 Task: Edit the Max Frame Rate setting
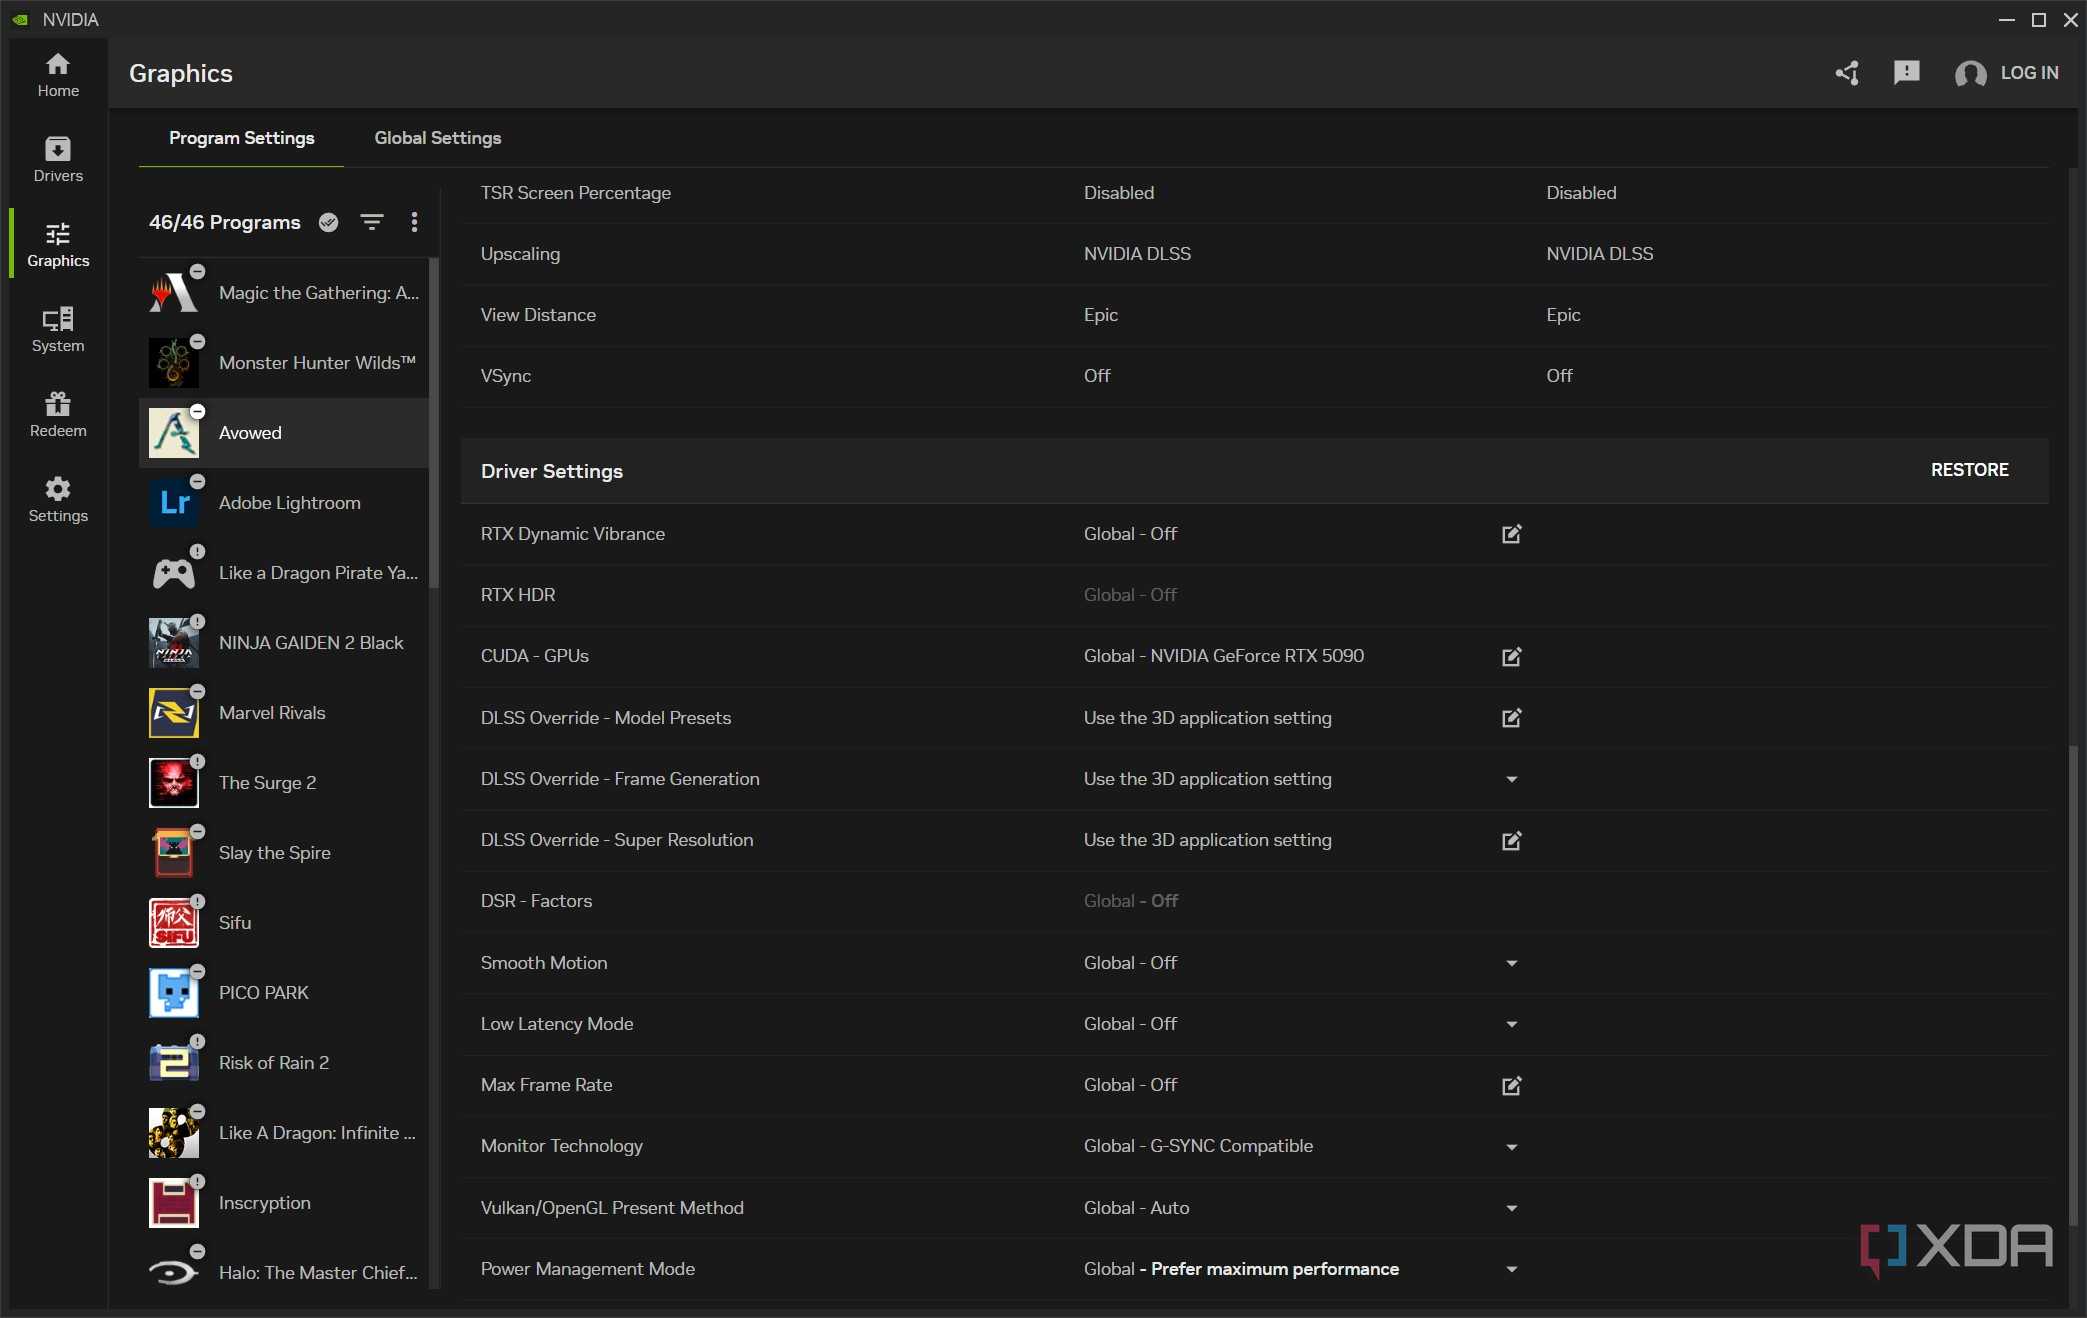pyautogui.click(x=1512, y=1085)
